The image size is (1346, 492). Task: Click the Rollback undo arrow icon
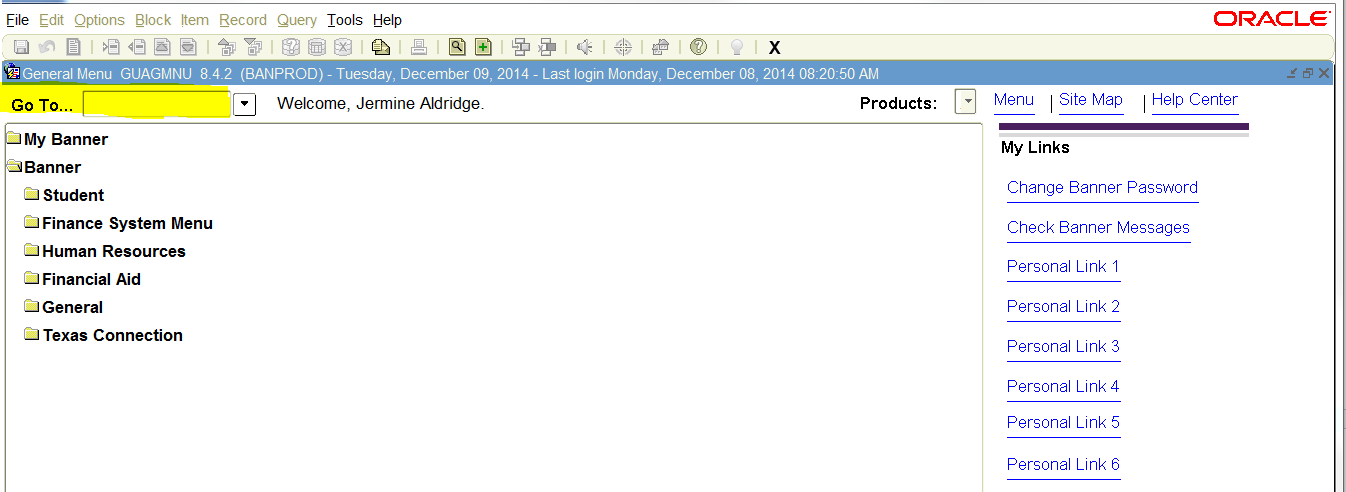(x=47, y=47)
